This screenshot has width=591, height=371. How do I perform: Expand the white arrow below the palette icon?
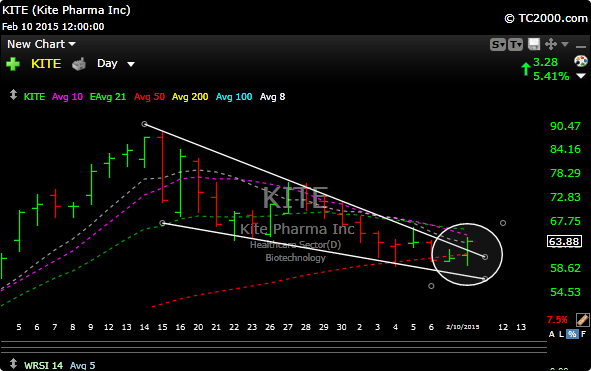[581, 76]
